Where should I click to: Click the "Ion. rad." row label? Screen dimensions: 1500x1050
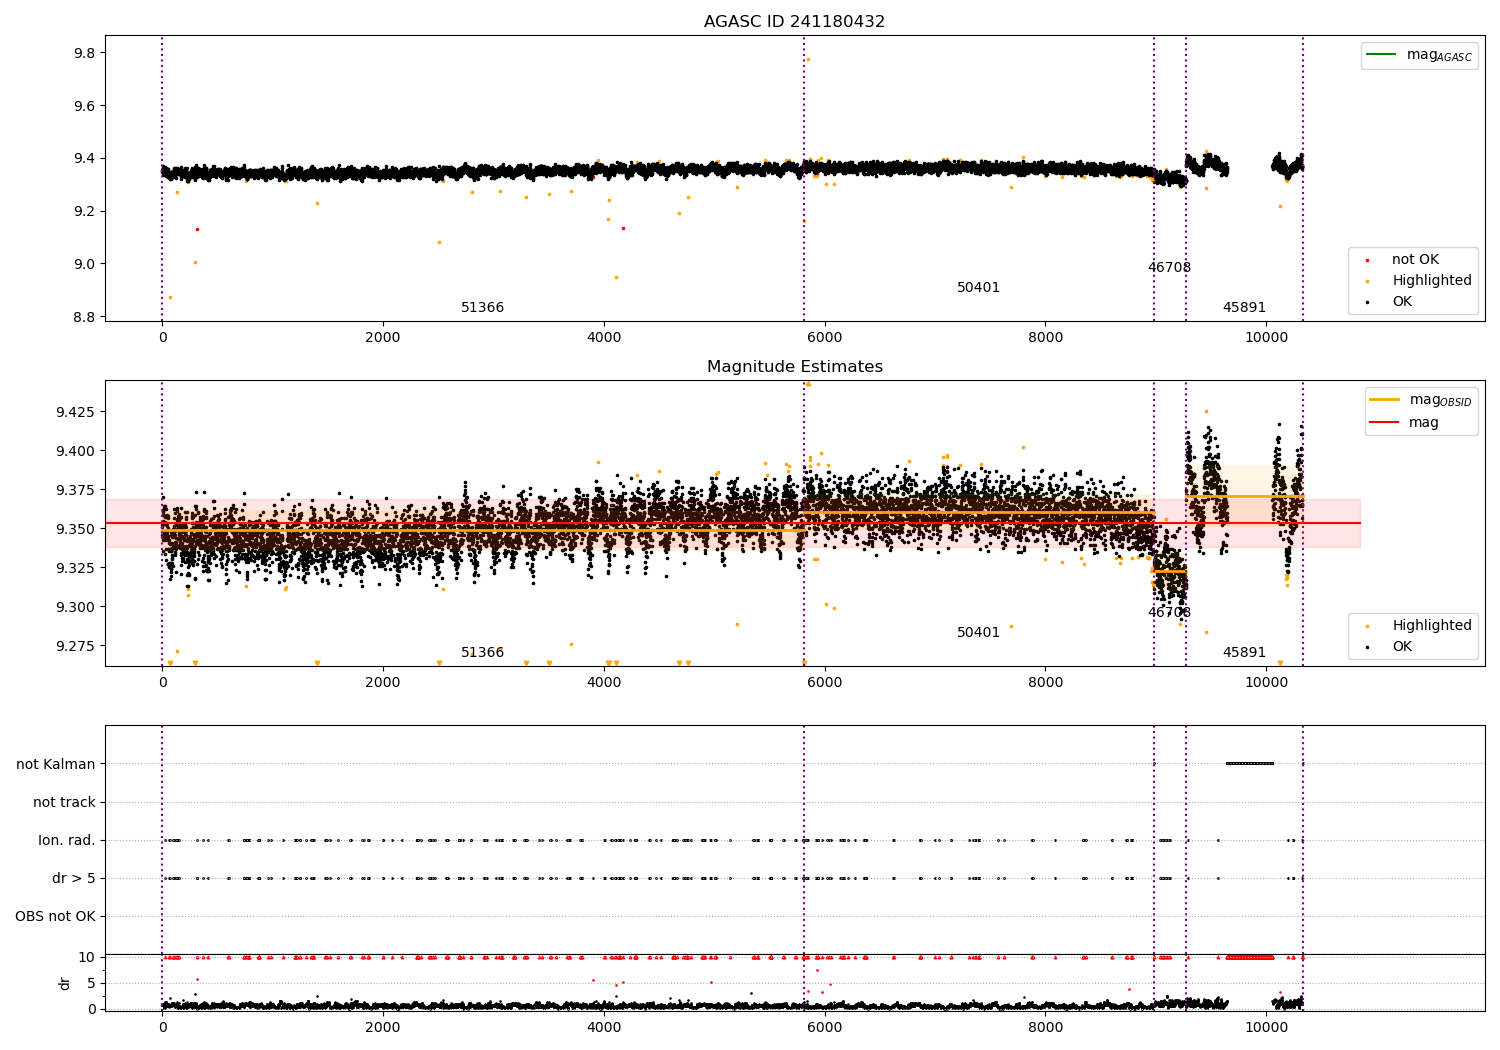(x=67, y=841)
